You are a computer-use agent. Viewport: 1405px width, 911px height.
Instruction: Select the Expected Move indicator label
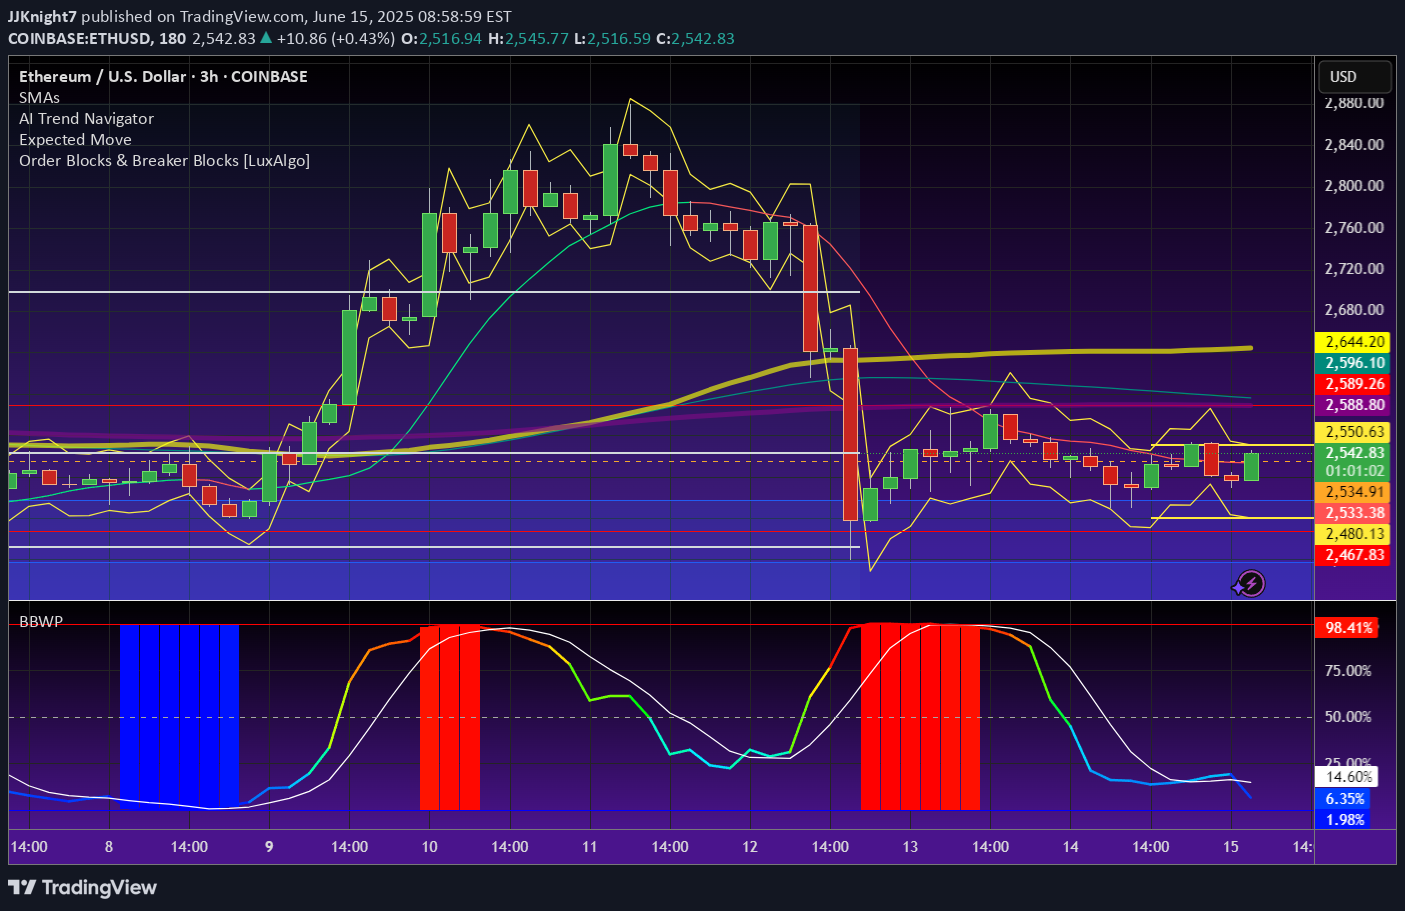75,140
